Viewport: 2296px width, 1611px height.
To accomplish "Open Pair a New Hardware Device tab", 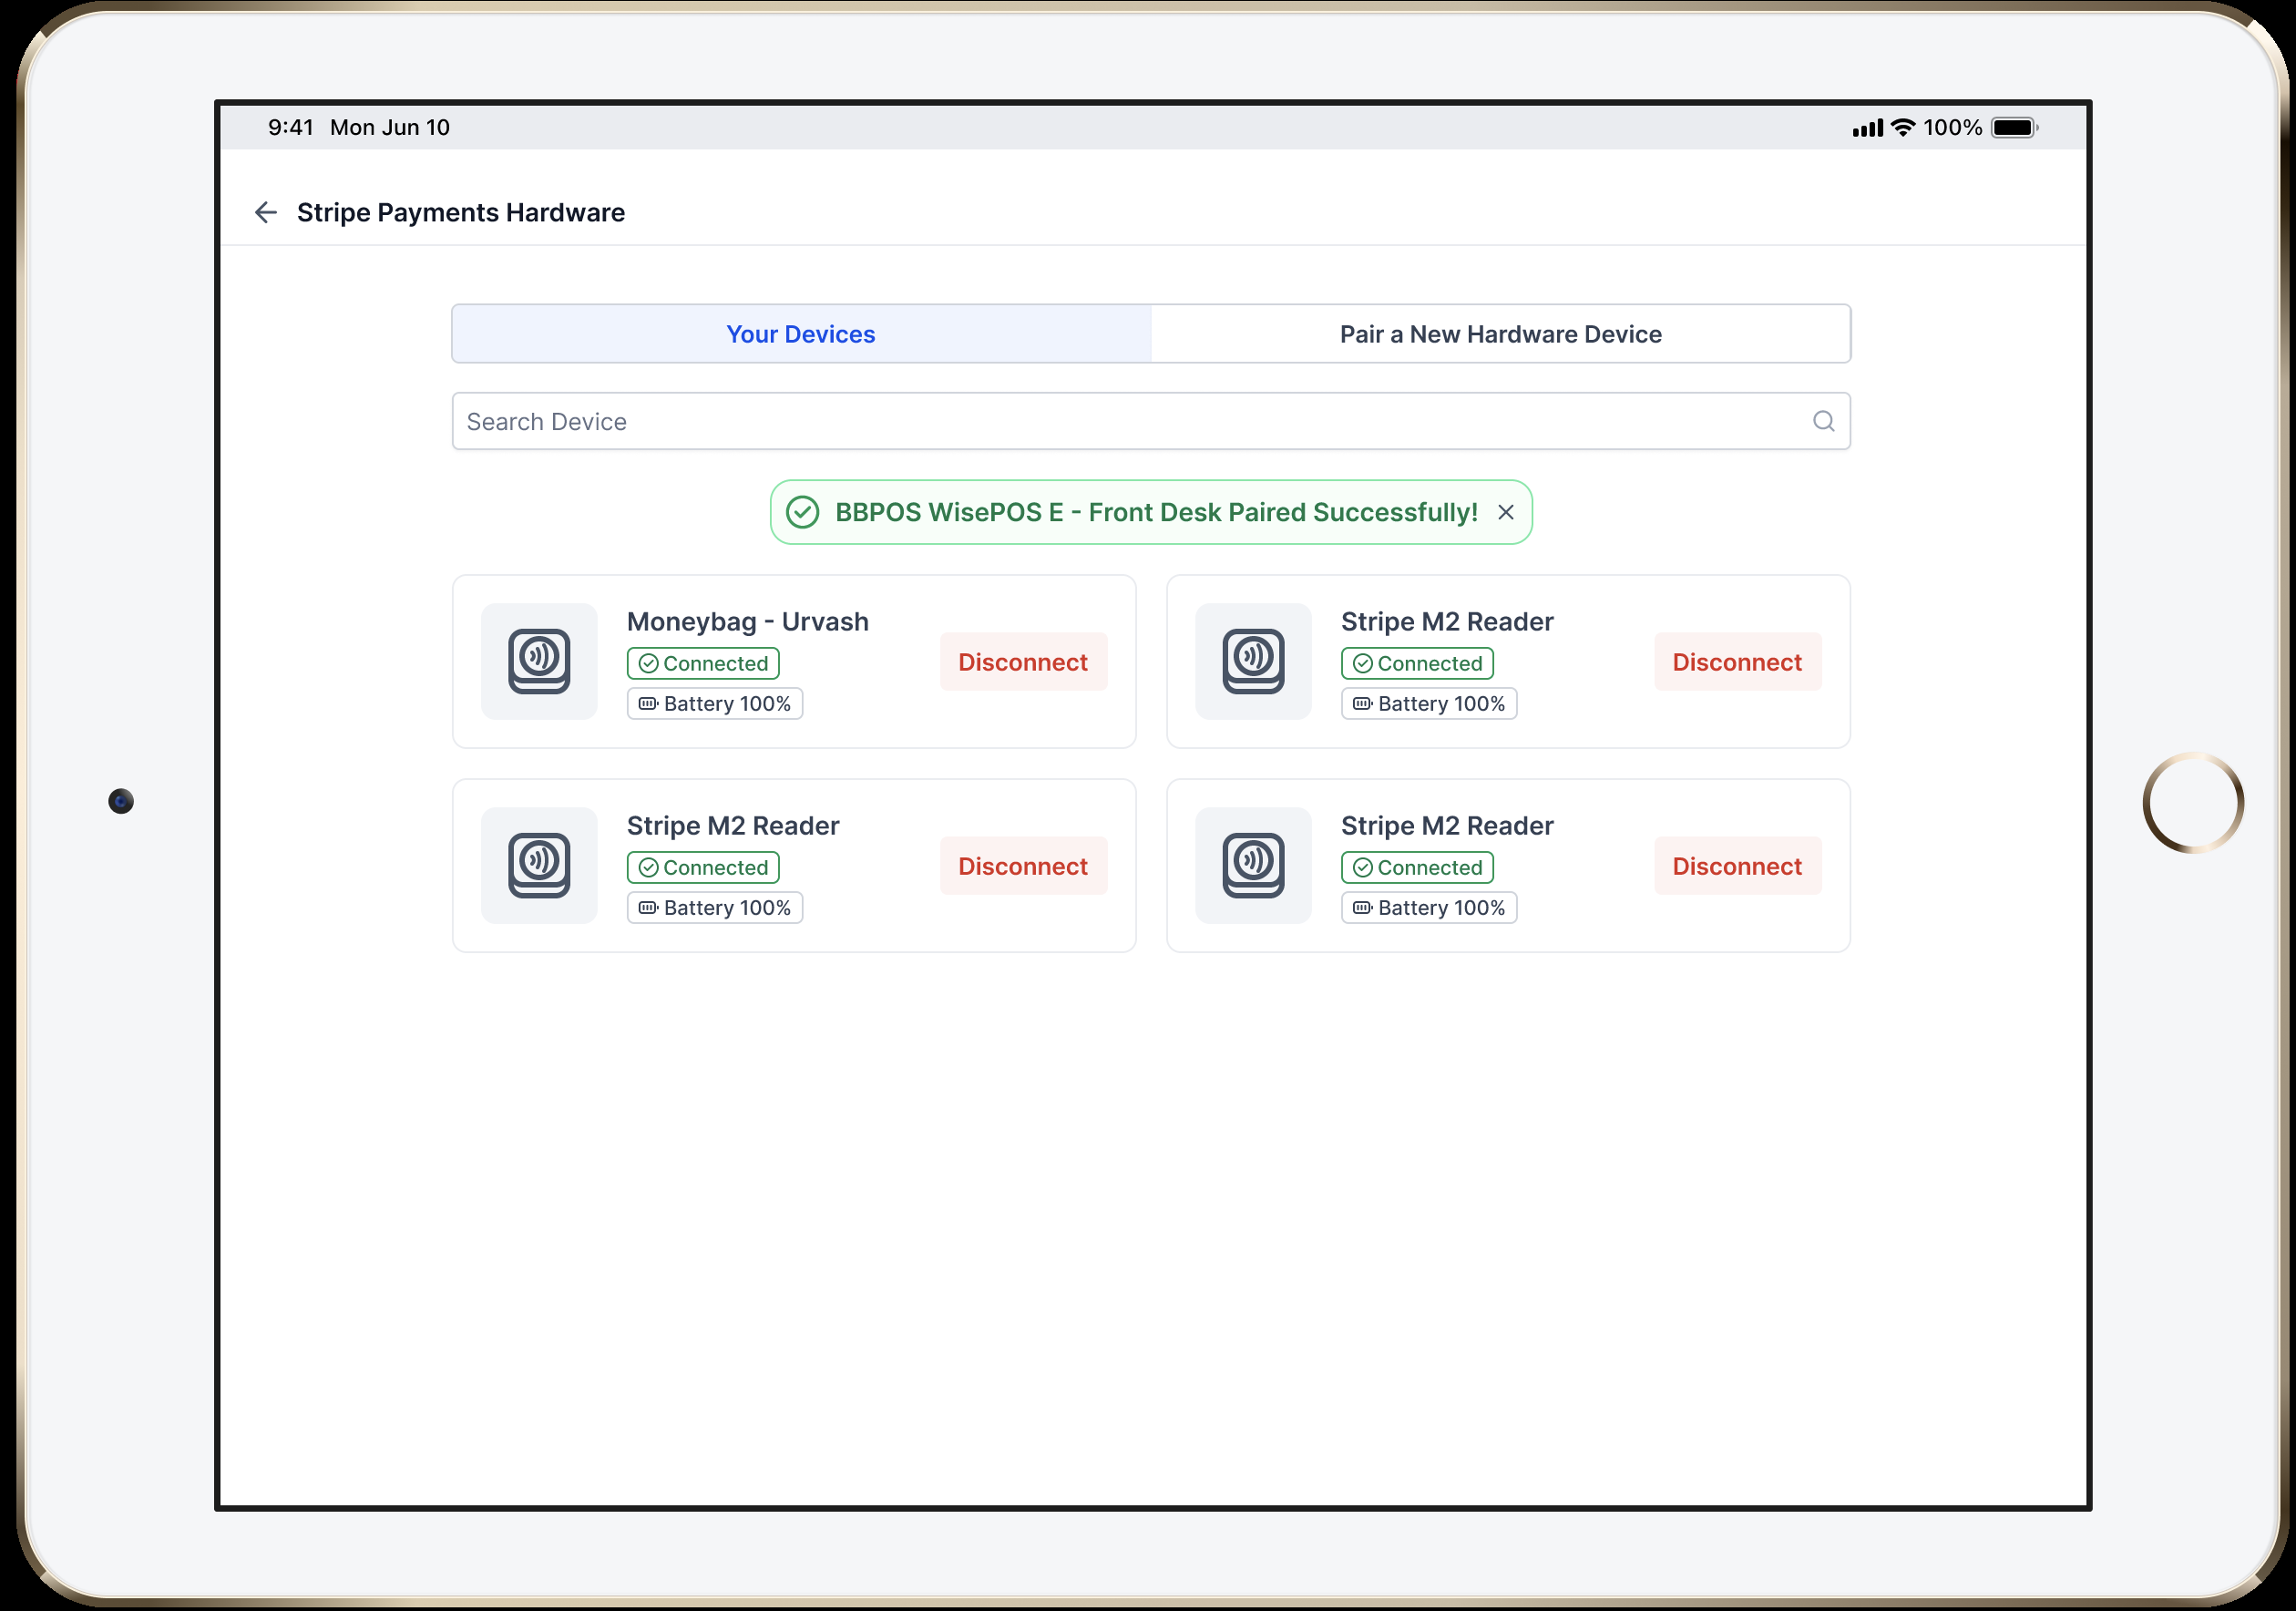I will coord(1500,334).
